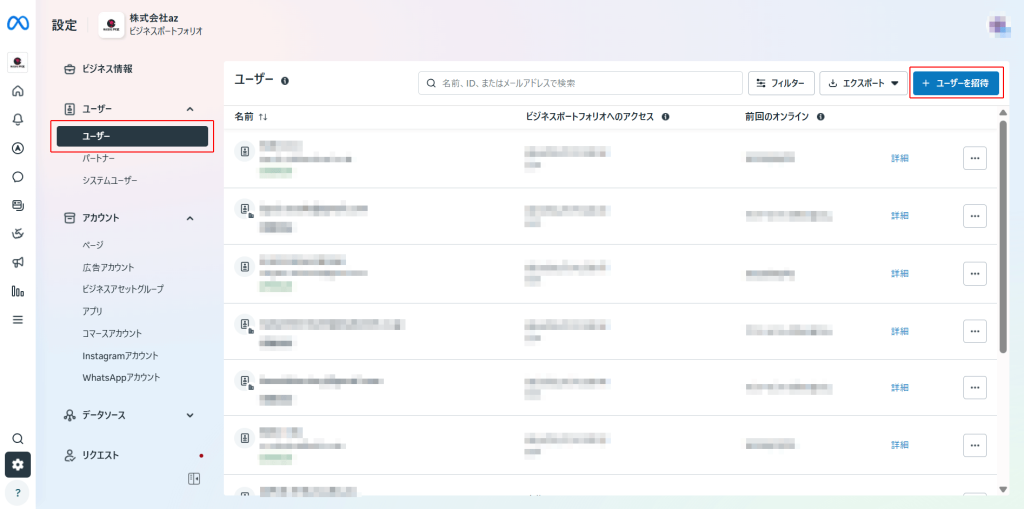Open notifications bell icon
Screen dimensions: 1024x509
click(17, 119)
